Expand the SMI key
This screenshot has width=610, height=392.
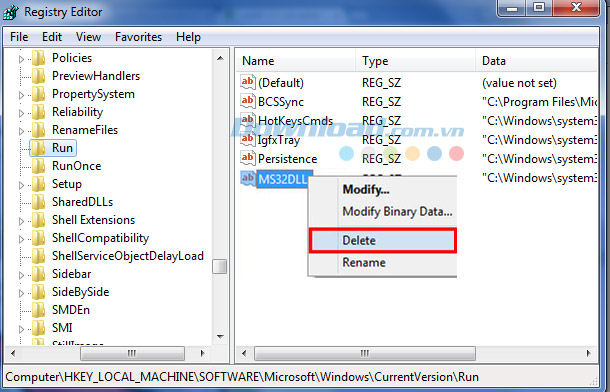[x=21, y=329]
